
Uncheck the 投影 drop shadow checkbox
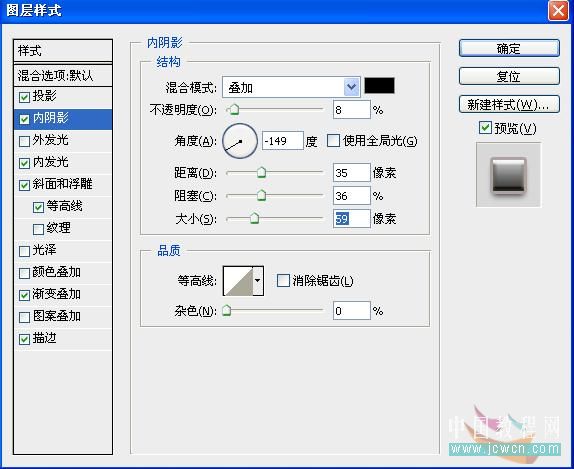click(24, 97)
